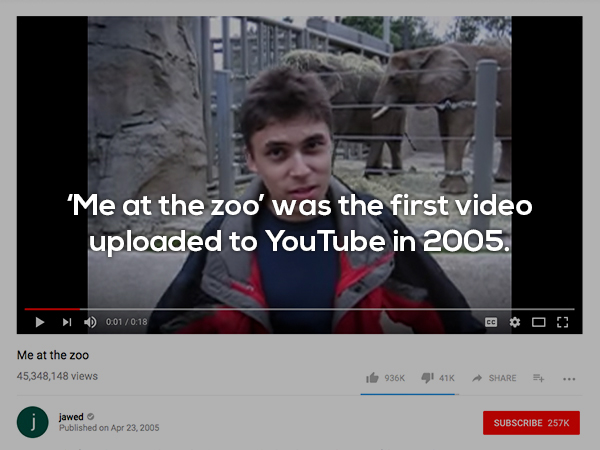Click the video frame to toggle playback
This screenshot has width=600, height=450.
pyautogui.click(x=299, y=161)
